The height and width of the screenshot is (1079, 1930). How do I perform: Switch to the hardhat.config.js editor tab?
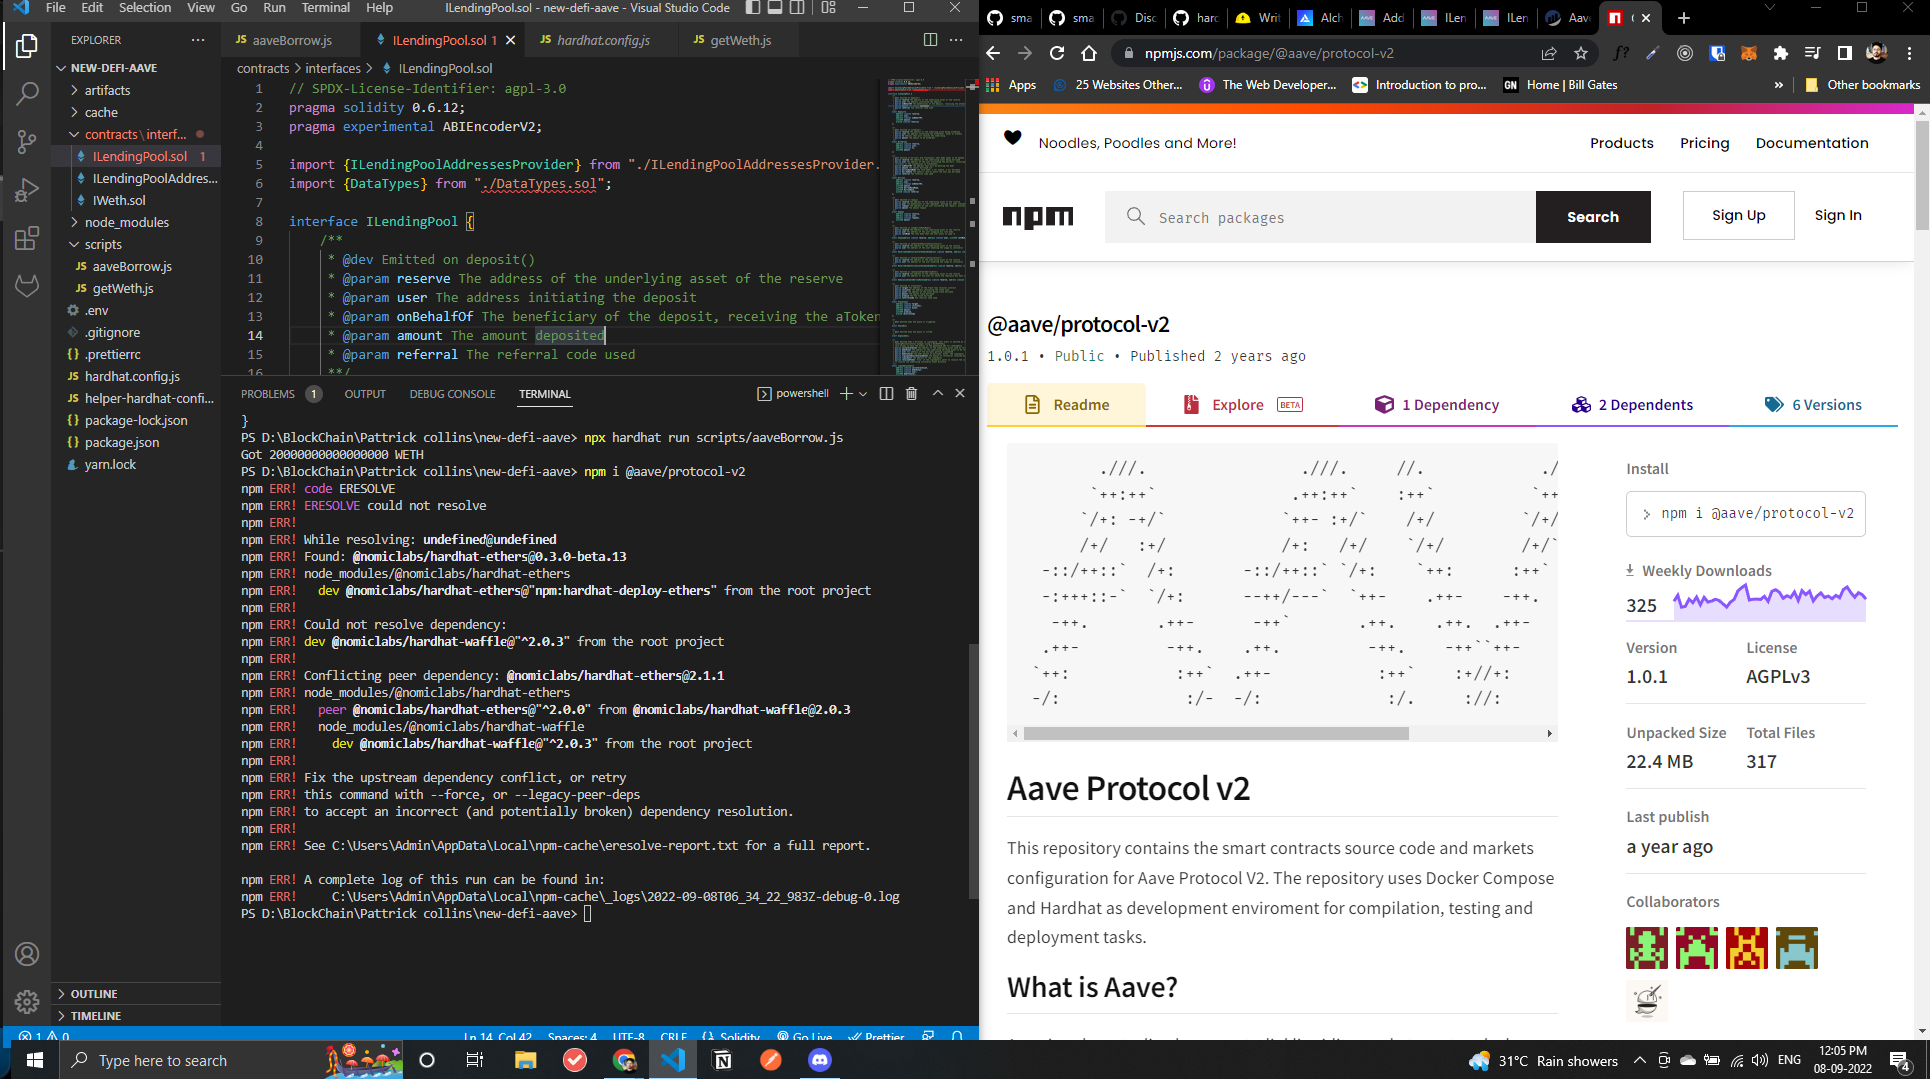coord(603,40)
